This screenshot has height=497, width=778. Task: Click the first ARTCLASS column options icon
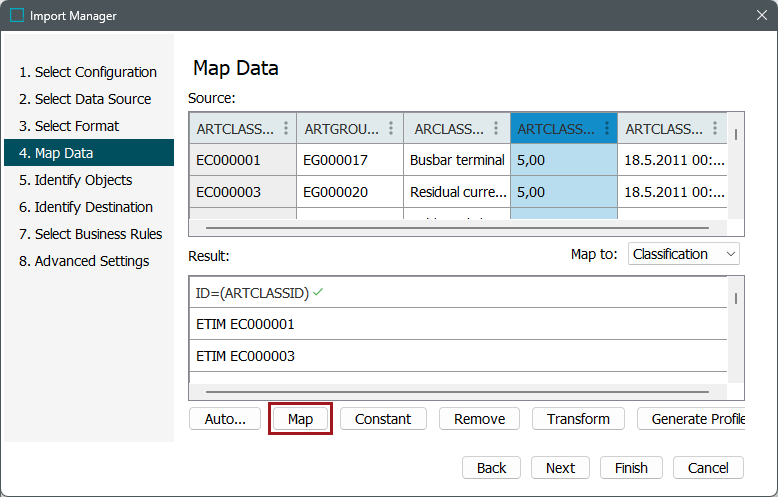point(286,129)
